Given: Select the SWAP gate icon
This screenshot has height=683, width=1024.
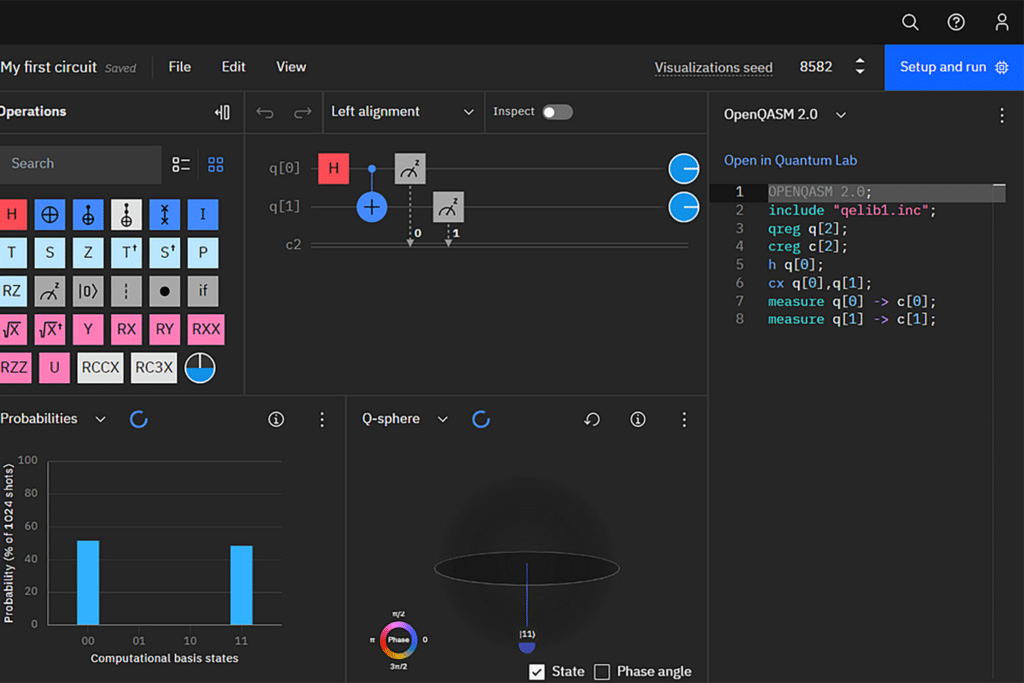Looking at the screenshot, I should 165,214.
